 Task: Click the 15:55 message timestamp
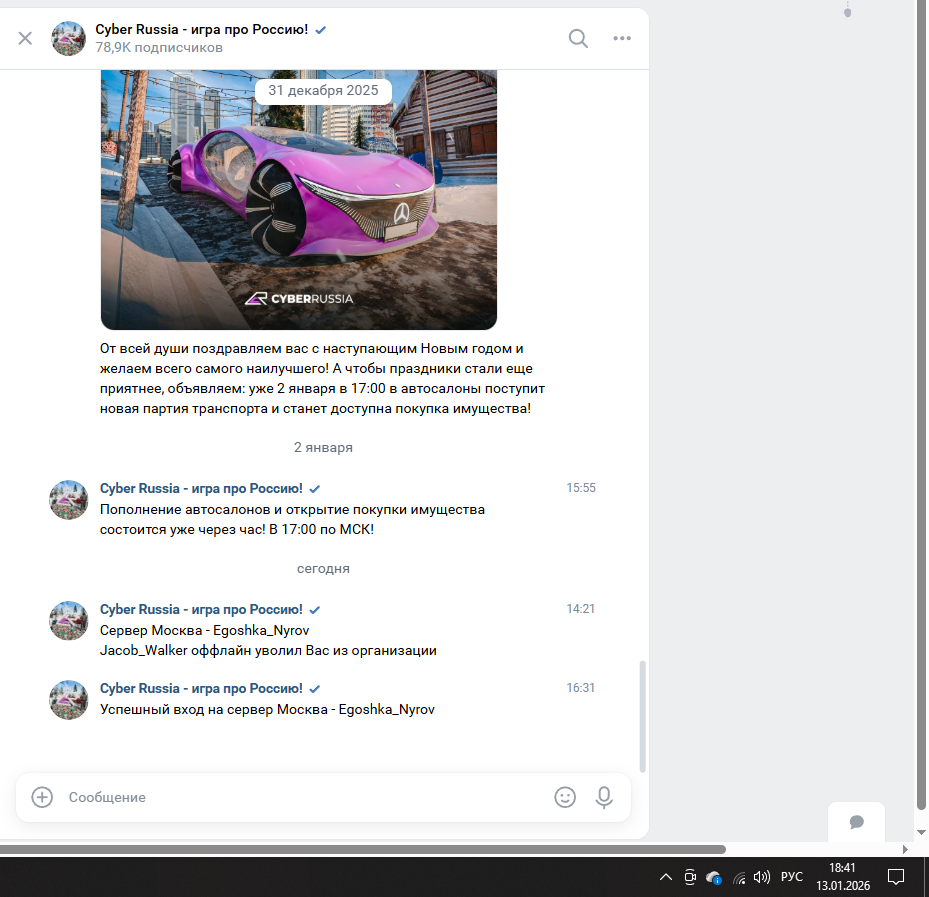click(x=581, y=488)
